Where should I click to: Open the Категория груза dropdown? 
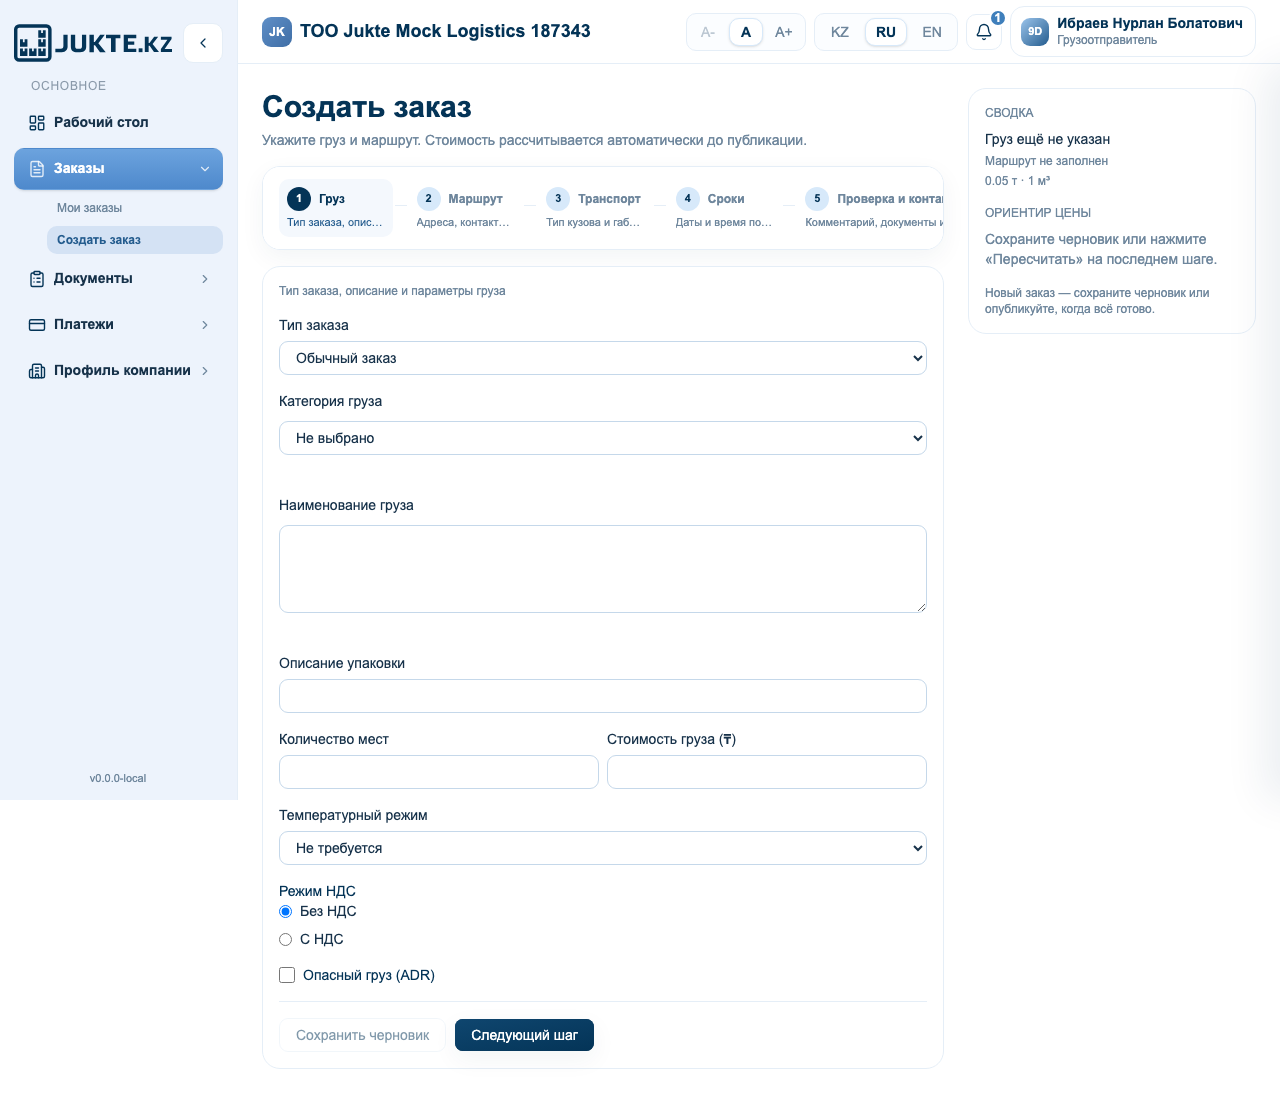[x=603, y=438]
